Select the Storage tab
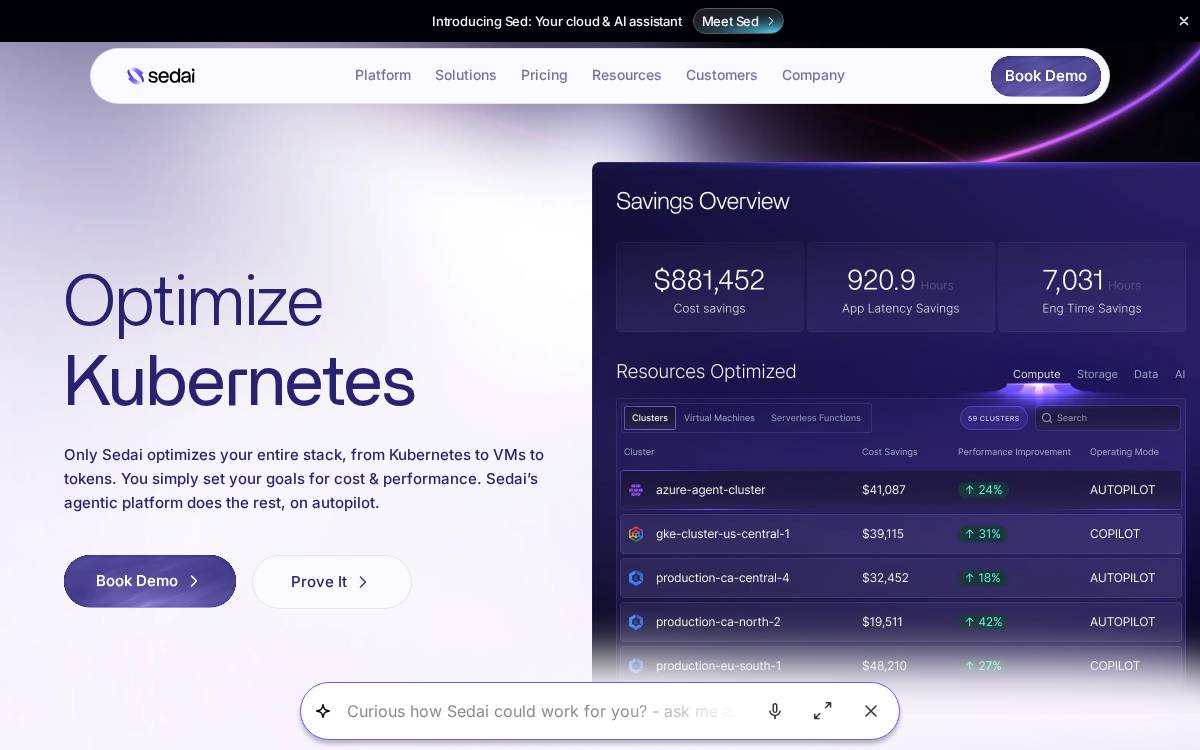Viewport: 1200px width, 750px height. click(x=1097, y=374)
